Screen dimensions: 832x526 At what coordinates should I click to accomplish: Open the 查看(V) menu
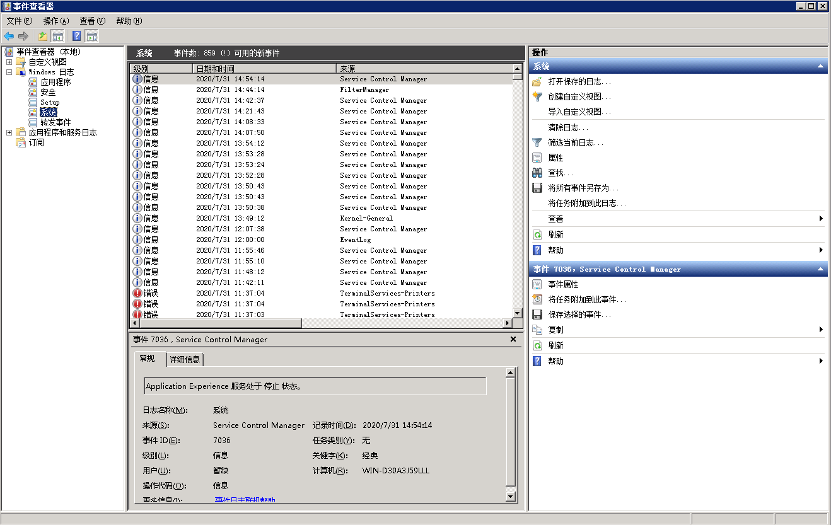[x=92, y=21]
